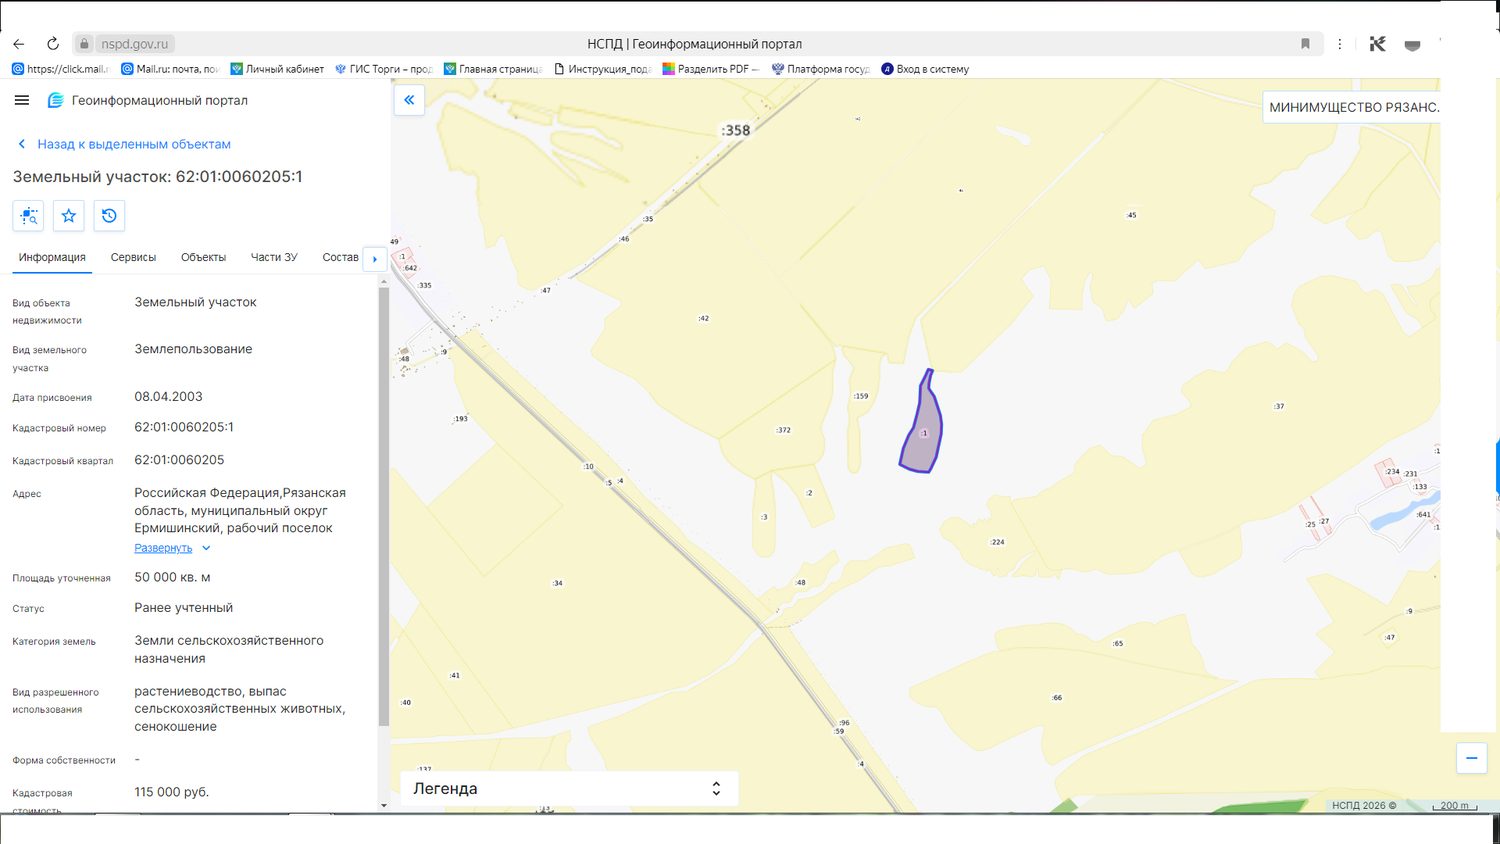Go back via Назад к выделенным объектам
1500x844 pixels.
pos(124,144)
